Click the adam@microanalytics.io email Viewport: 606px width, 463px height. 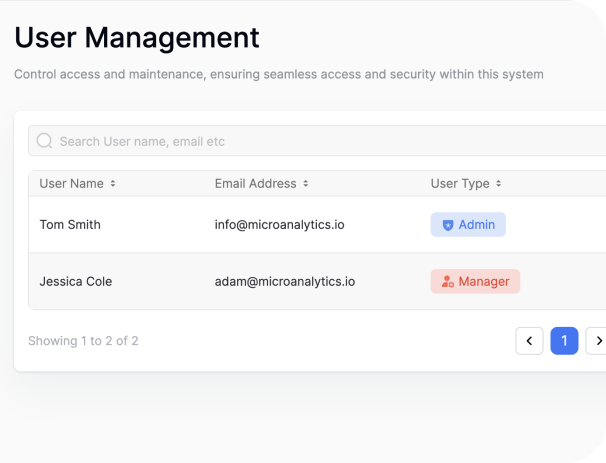coord(285,281)
